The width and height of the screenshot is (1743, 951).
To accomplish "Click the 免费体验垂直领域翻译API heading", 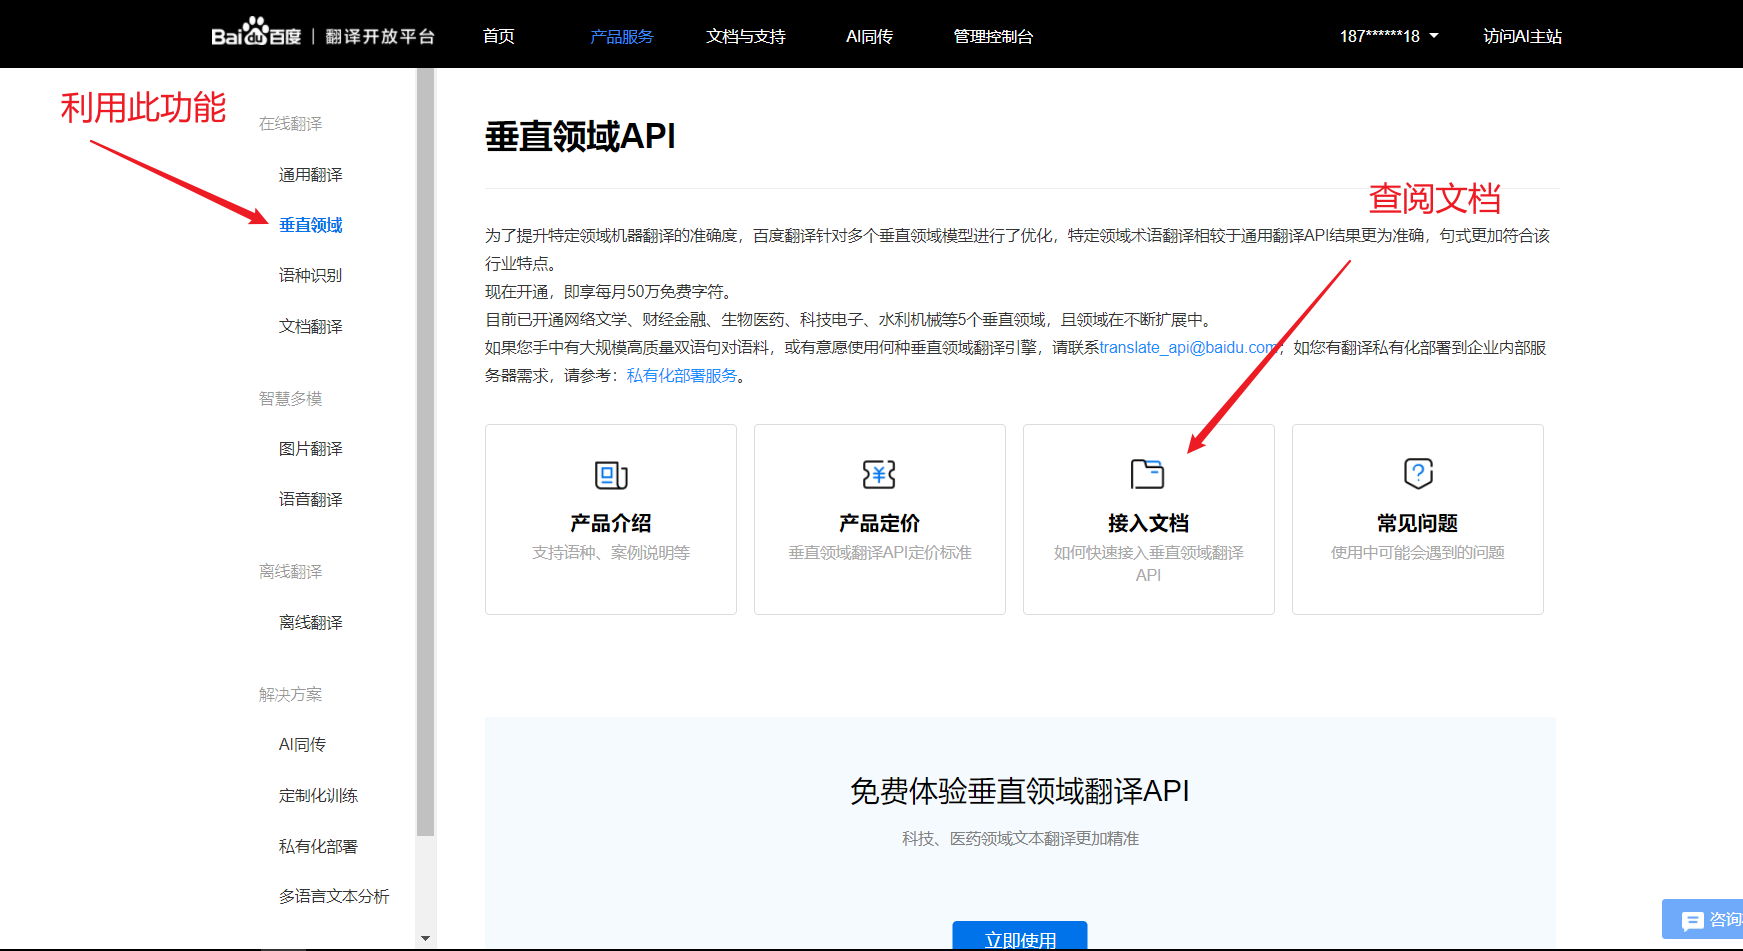I will pyautogui.click(x=1020, y=791).
